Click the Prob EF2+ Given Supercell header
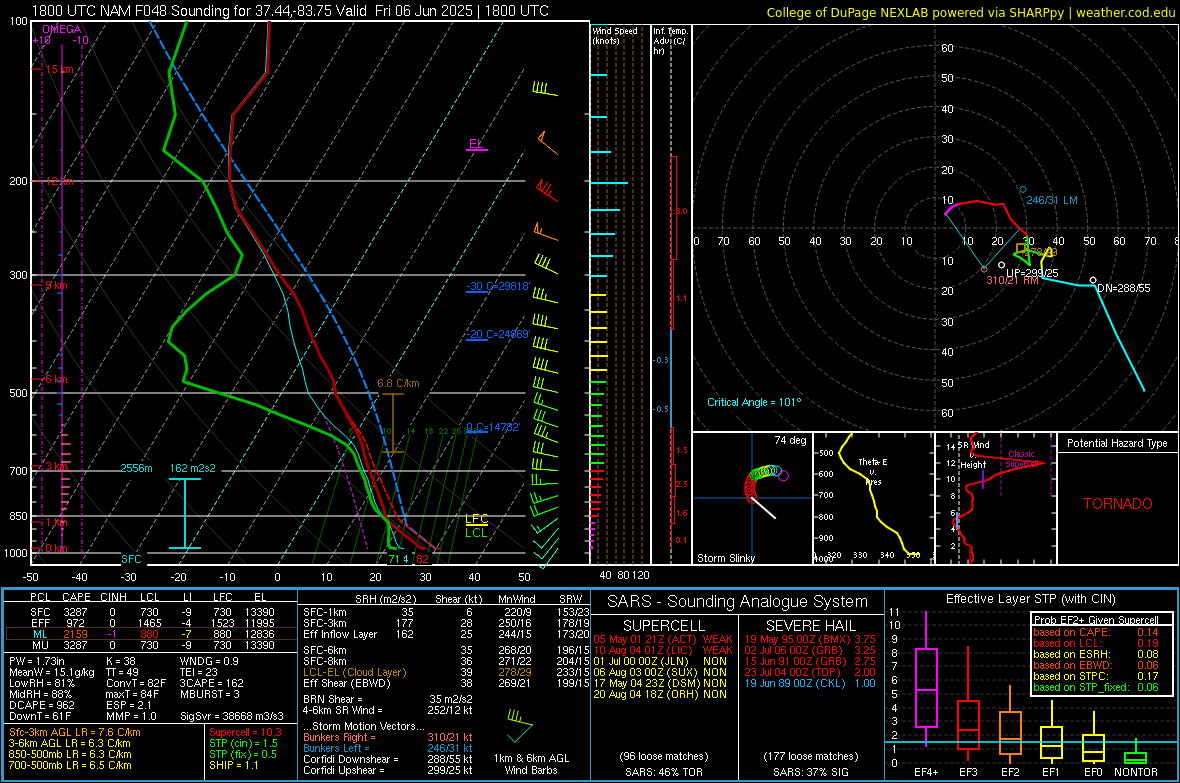 click(x=1096, y=620)
